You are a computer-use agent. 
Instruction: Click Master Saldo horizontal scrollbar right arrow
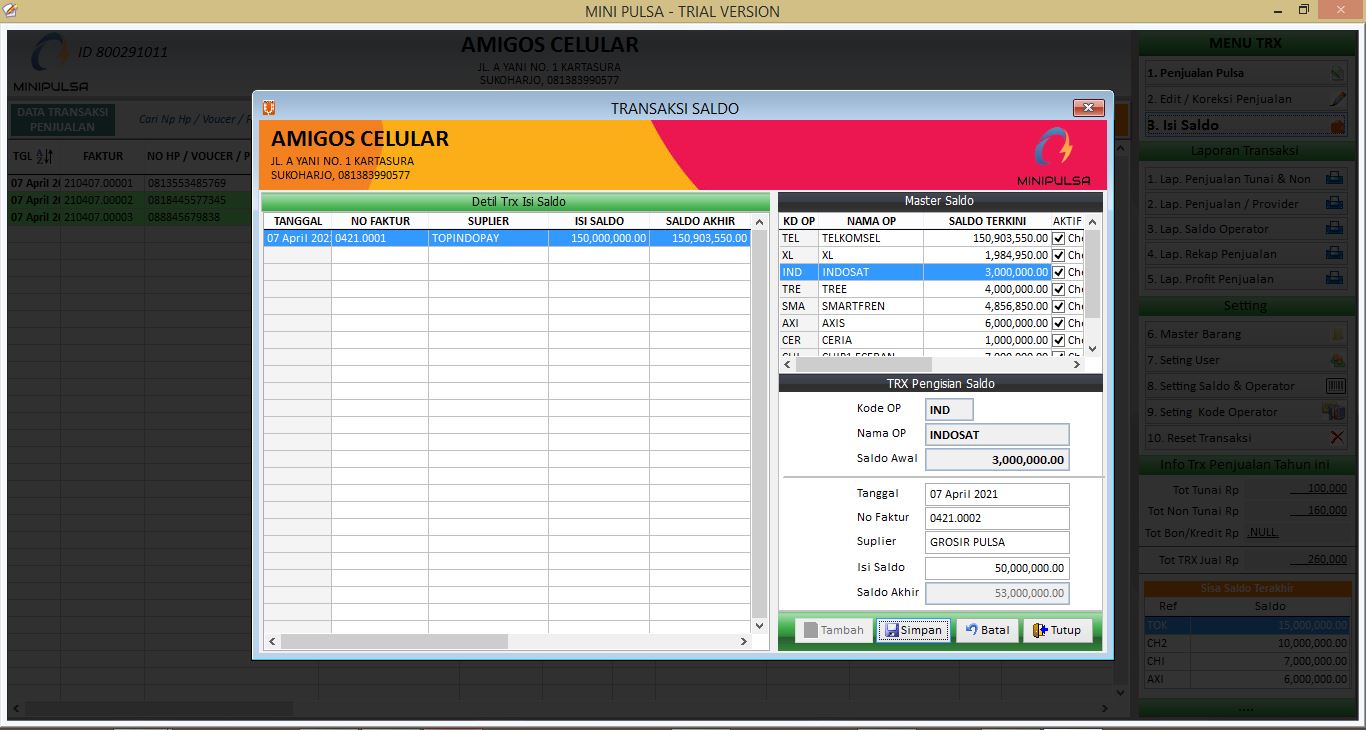click(x=1076, y=365)
